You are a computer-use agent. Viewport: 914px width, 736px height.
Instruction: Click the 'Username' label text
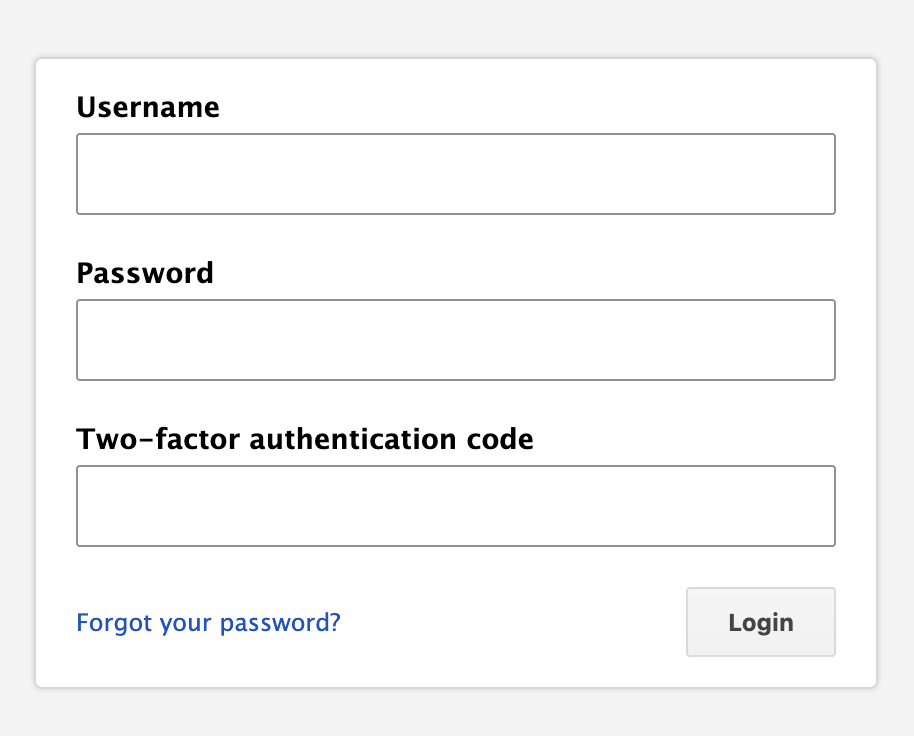coord(148,107)
